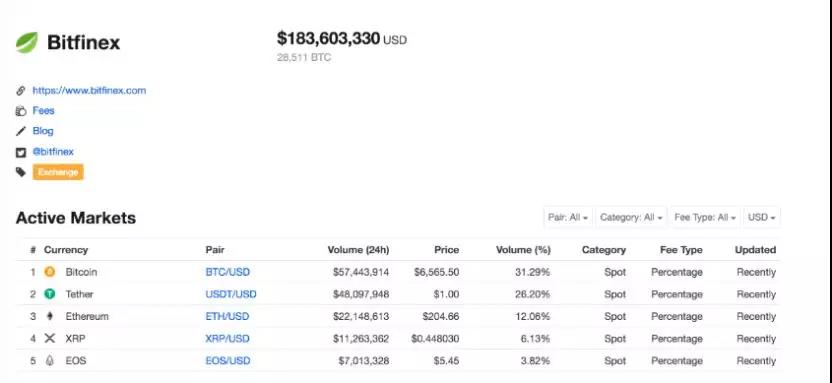Click the Bitfinex green leaf logo
The width and height of the screenshot is (832, 383).
coord(27,42)
